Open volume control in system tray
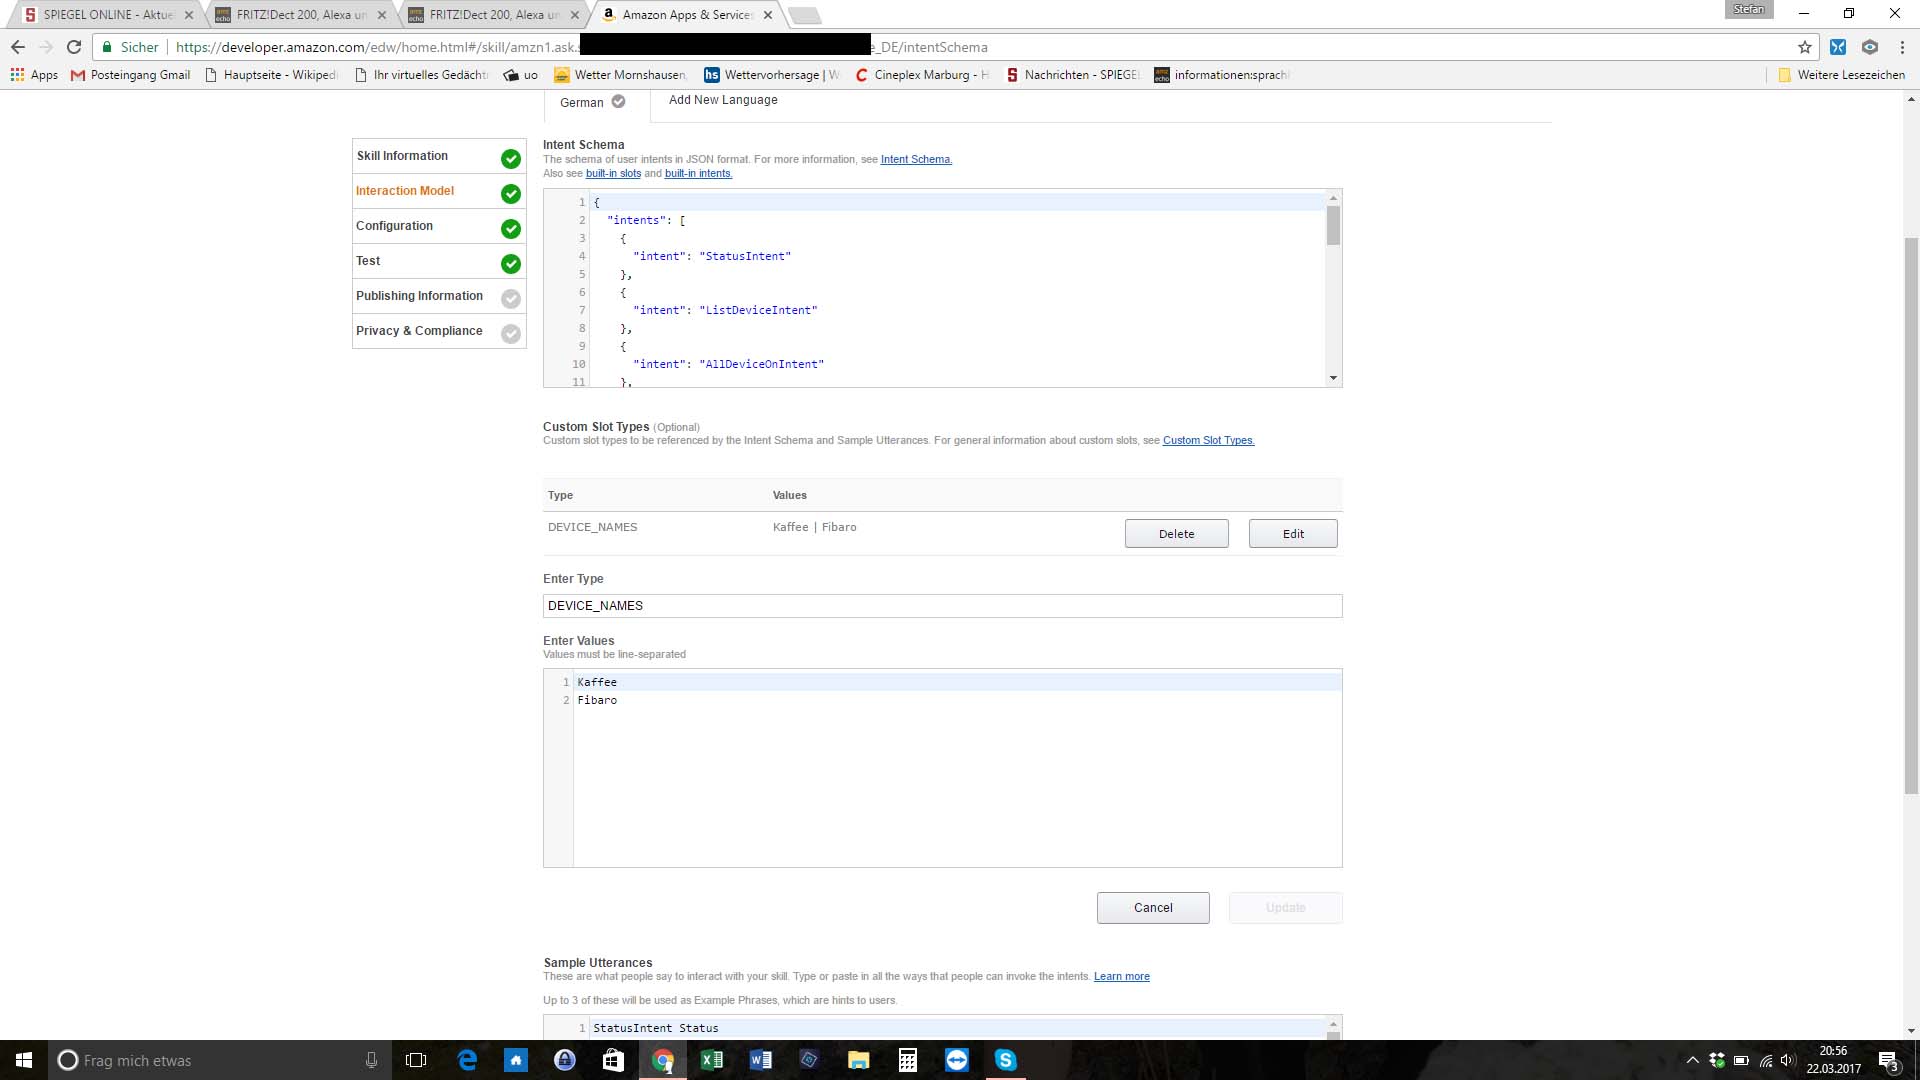 tap(1788, 1060)
